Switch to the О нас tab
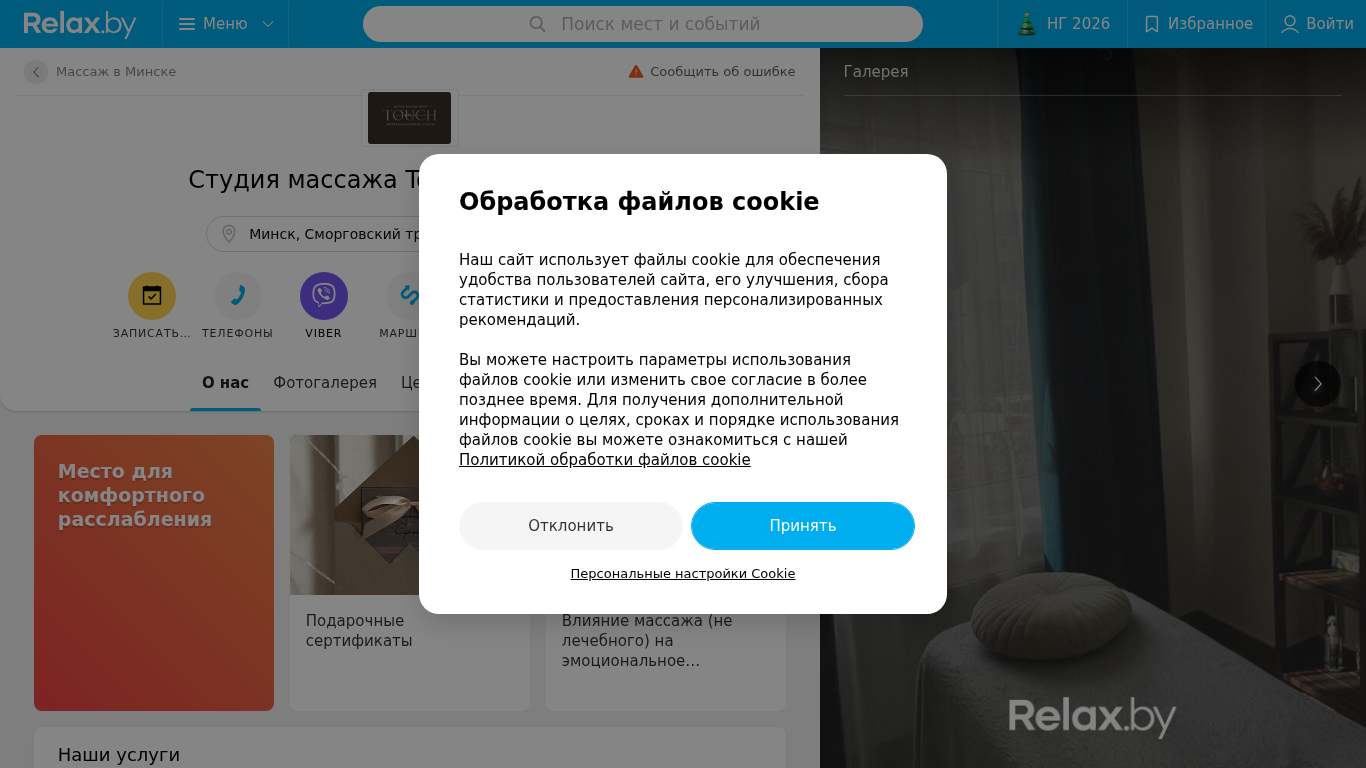 click(x=225, y=383)
